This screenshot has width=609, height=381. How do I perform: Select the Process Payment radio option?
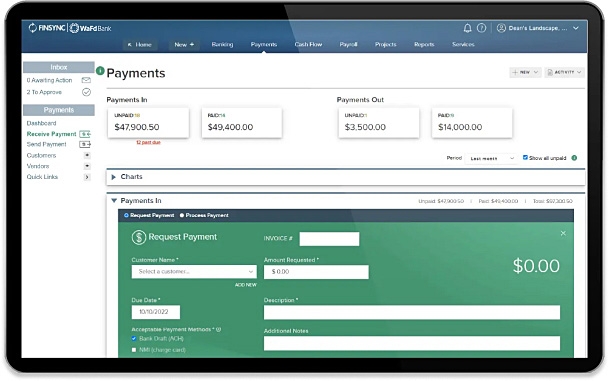click(x=182, y=215)
